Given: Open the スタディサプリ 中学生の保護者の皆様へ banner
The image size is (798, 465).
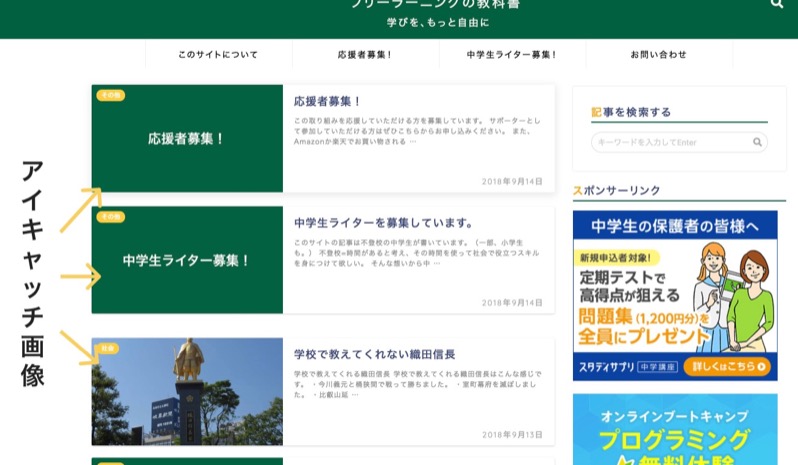Looking at the screenshot, I should coord(675,296).
